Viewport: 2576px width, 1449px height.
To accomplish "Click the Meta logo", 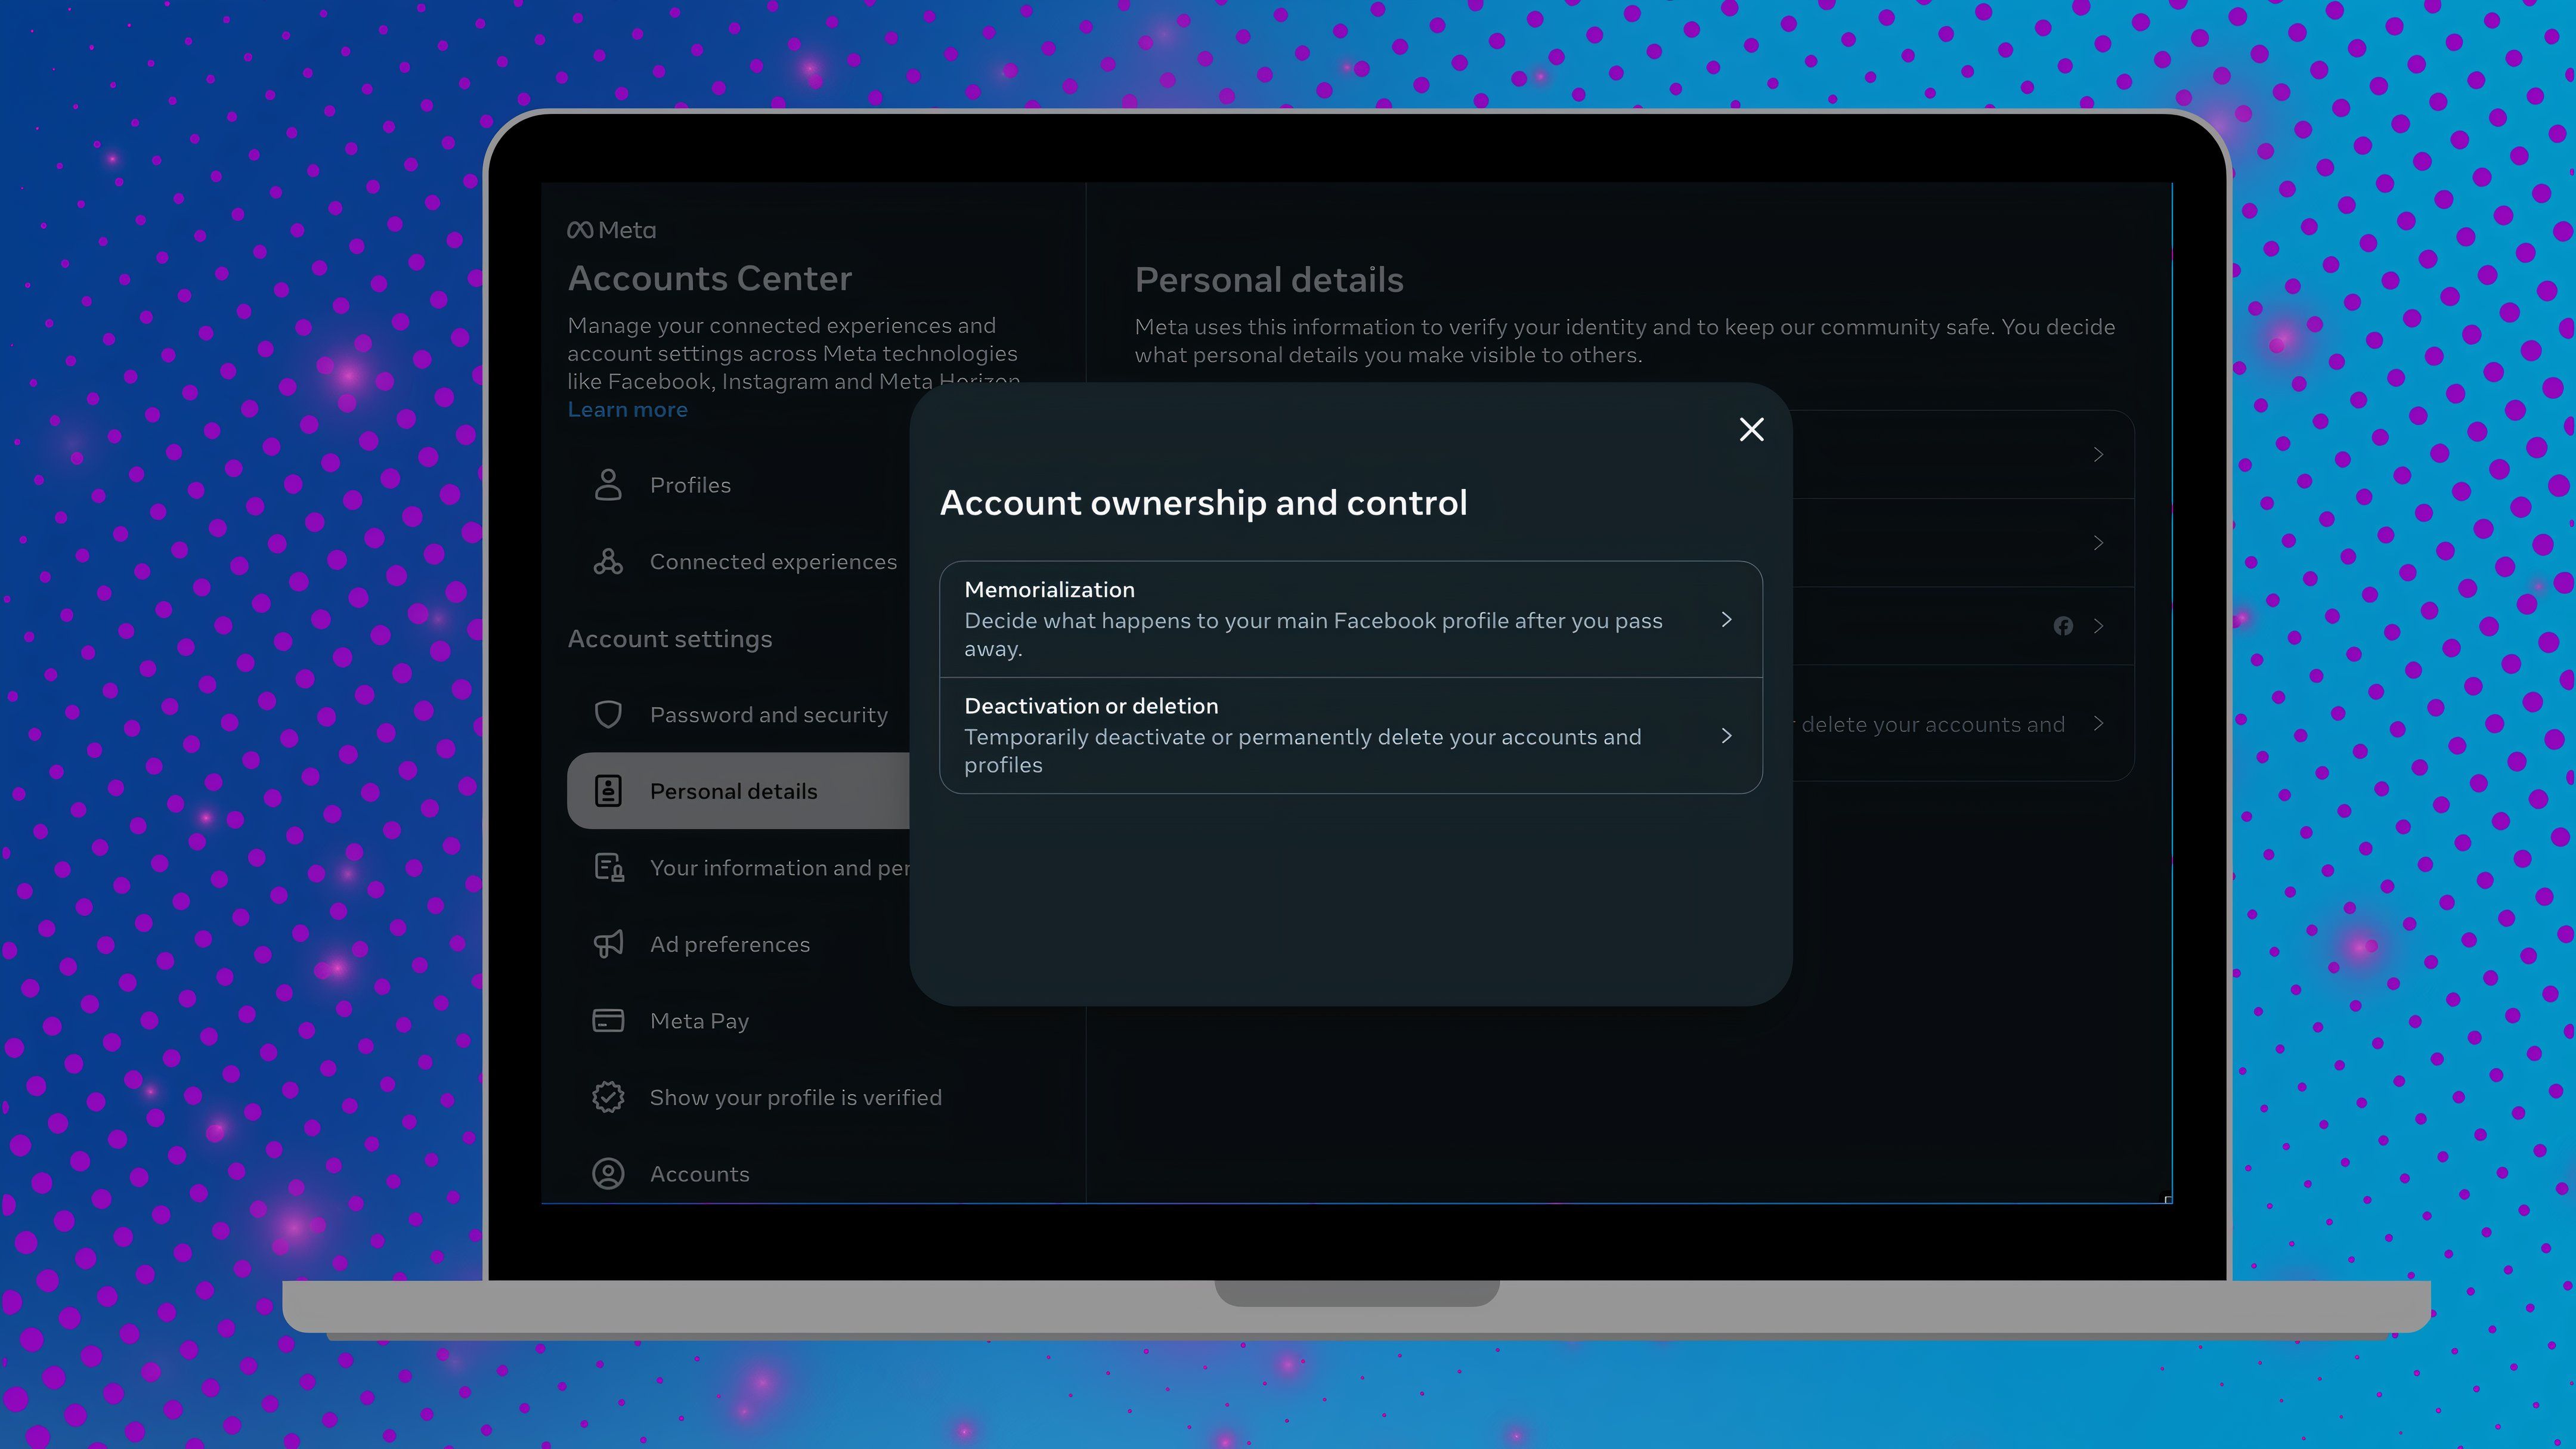I will click(x=612, y=230).
